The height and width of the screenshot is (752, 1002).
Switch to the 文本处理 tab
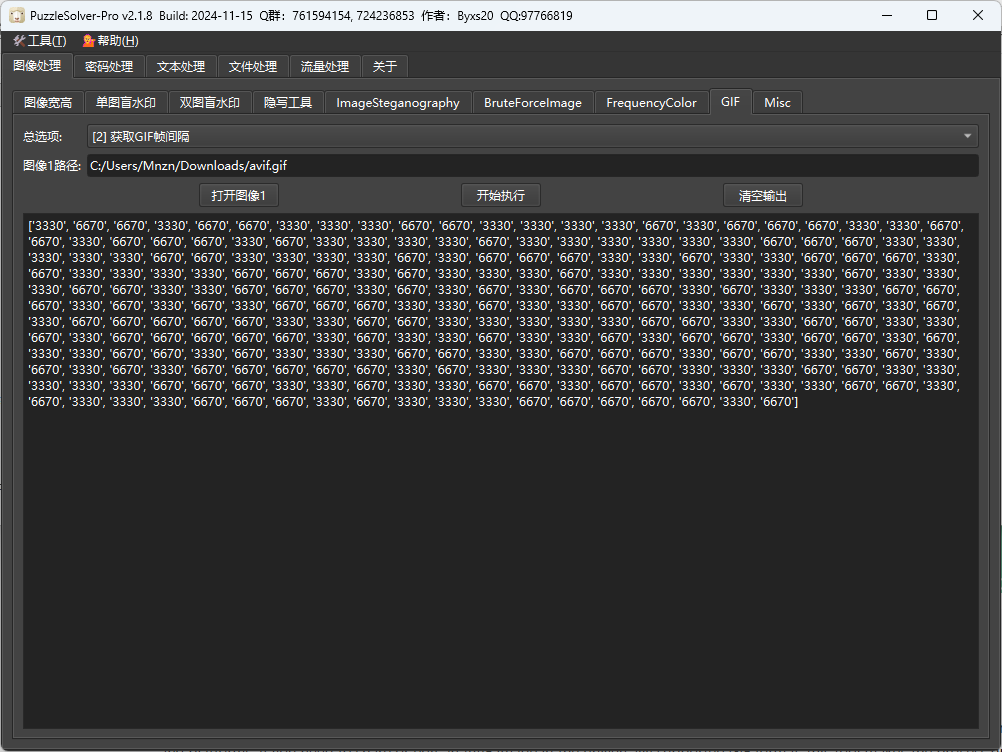[181, 67]
